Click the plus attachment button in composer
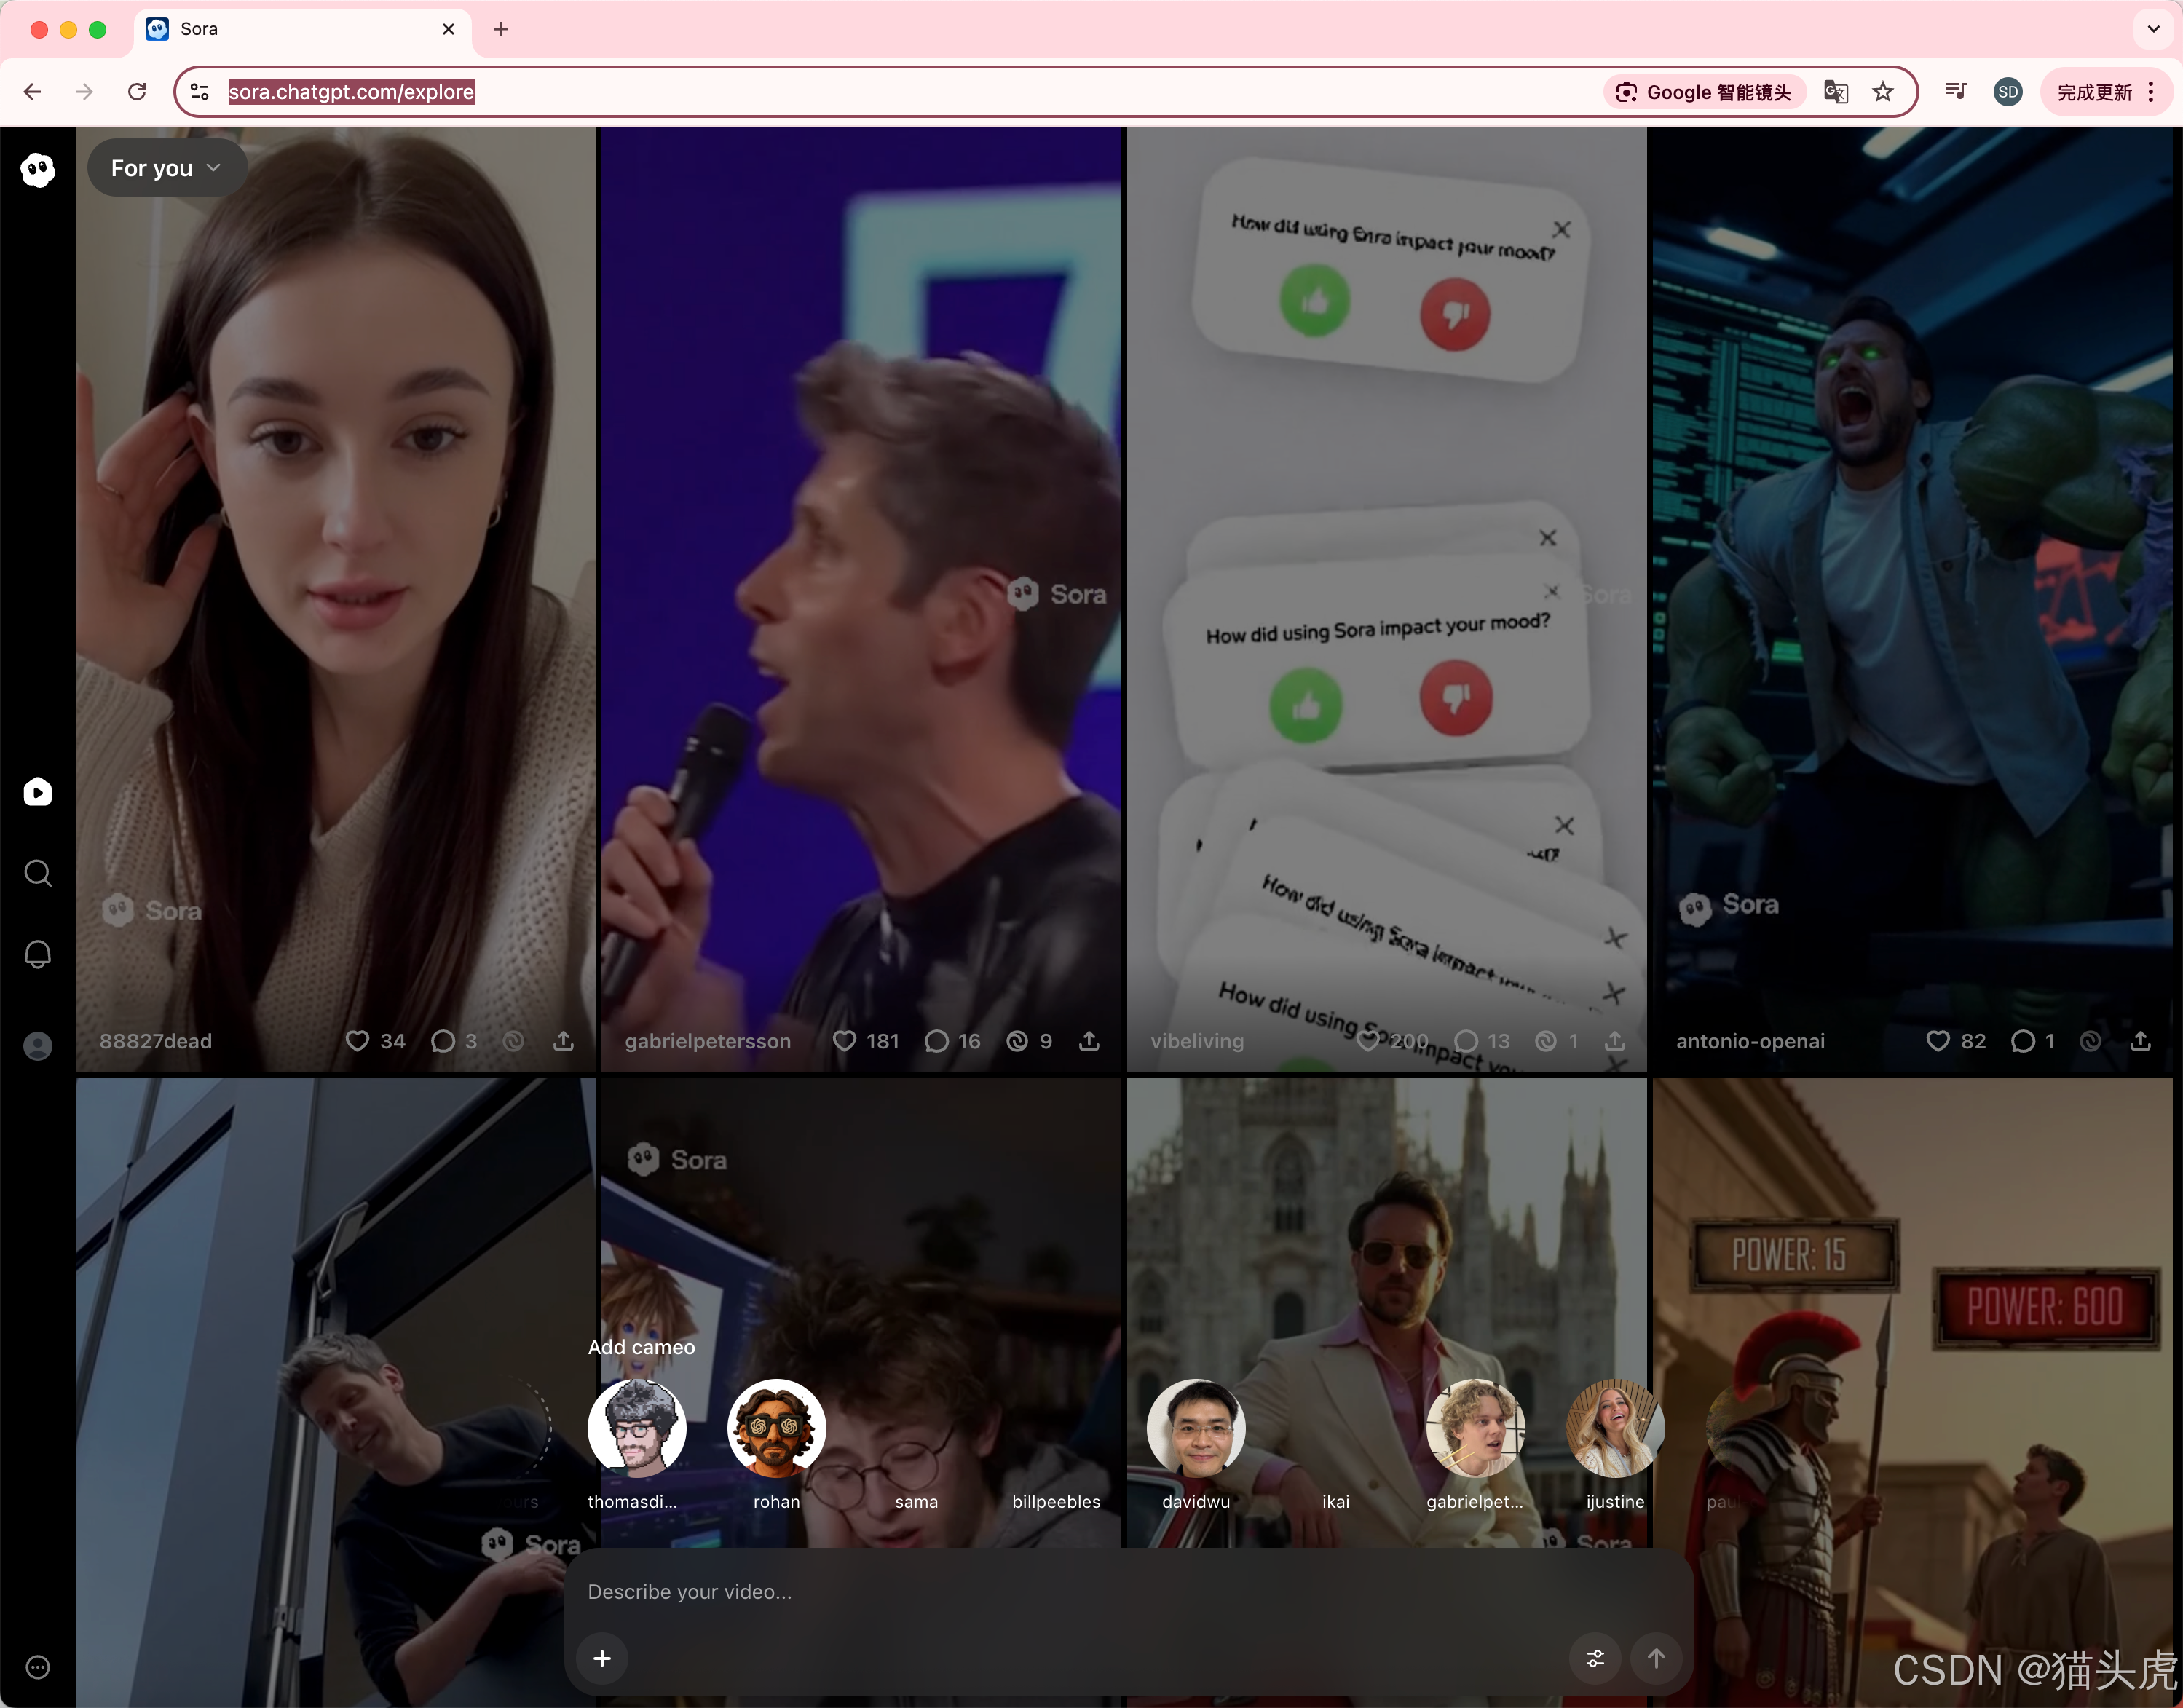This screenshot has width=2183, height=1708. pos(602,1658)
